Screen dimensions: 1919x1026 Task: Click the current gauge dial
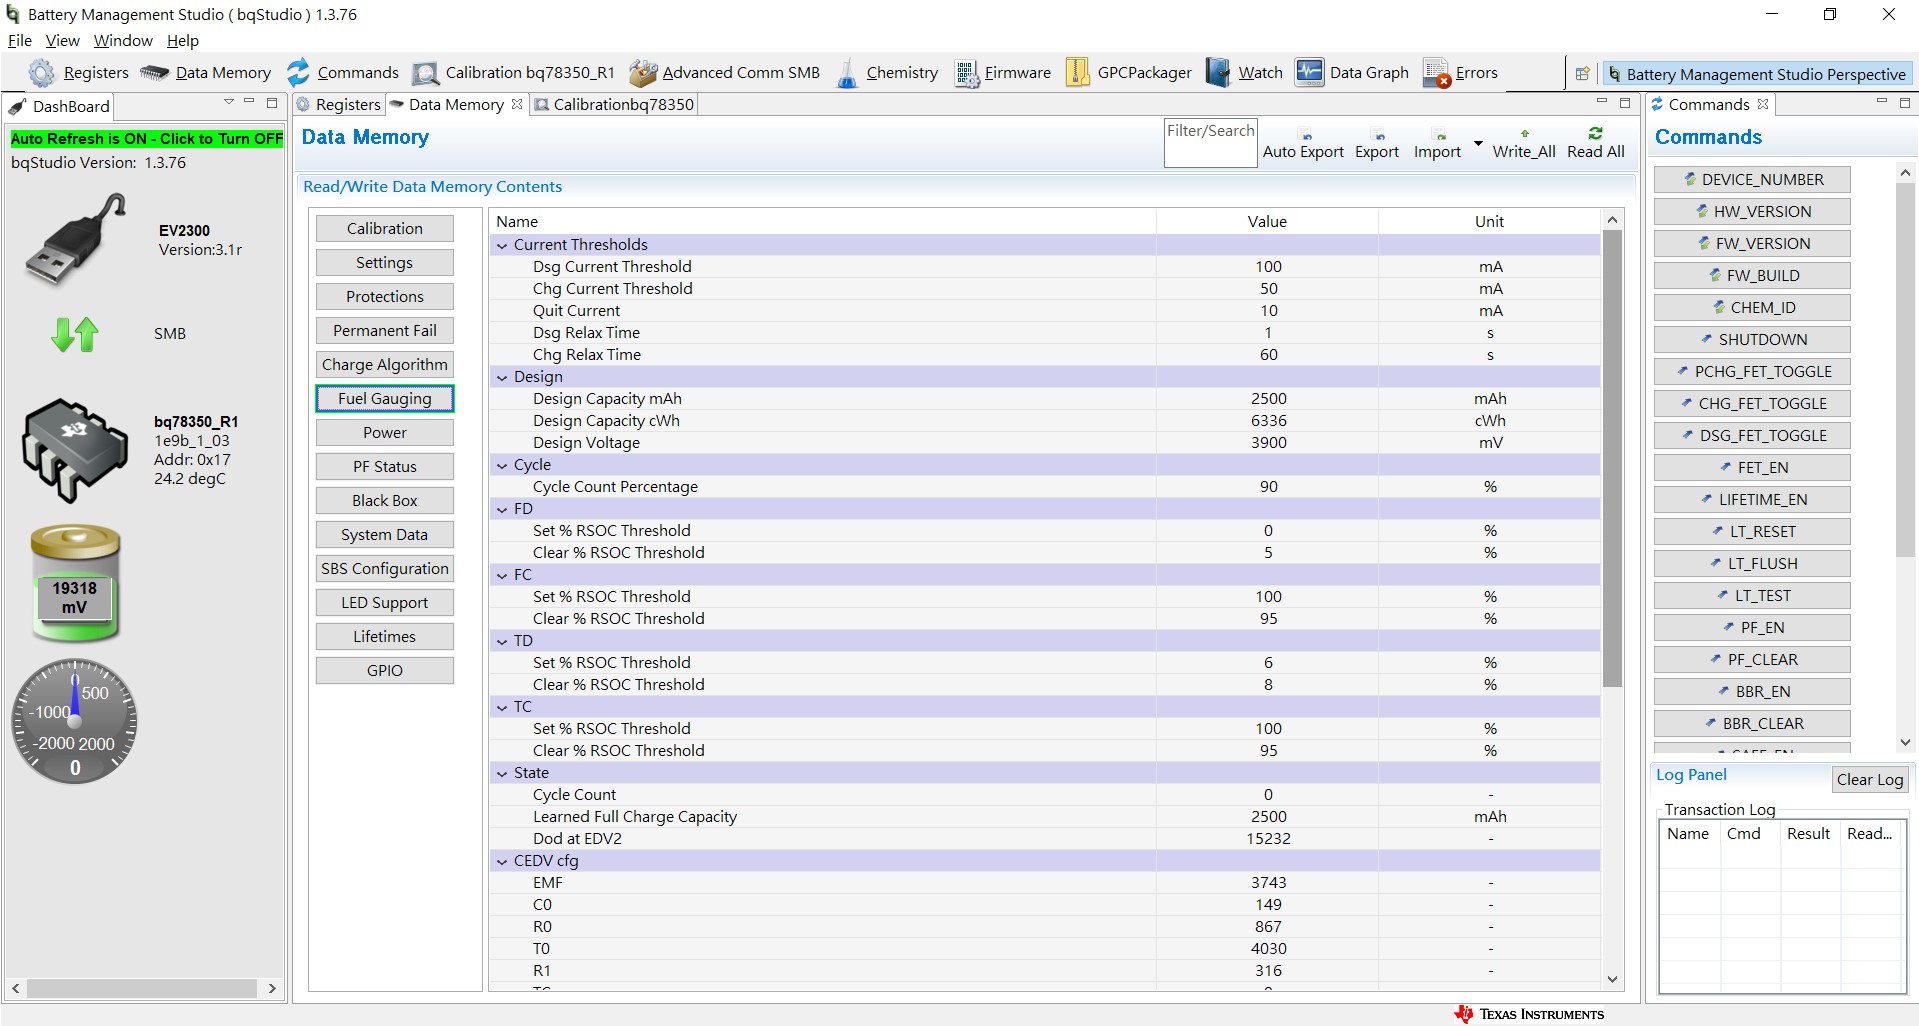coord(75,721)
